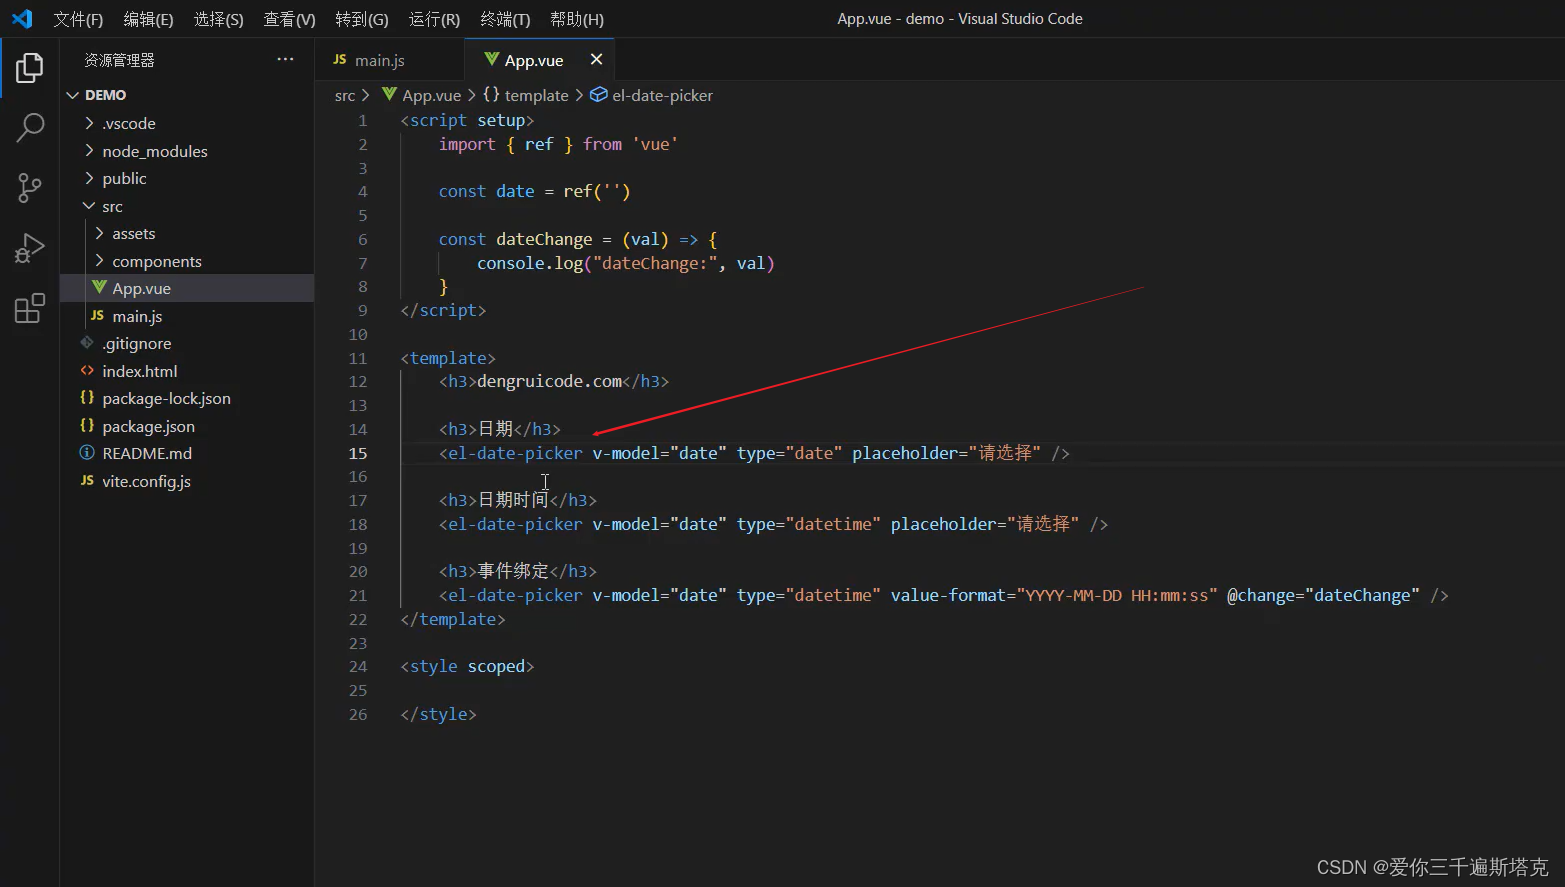Click the git icon beside .gitignore
The height and width of the screenshot is (887, 1565).
tap(87, 343)
